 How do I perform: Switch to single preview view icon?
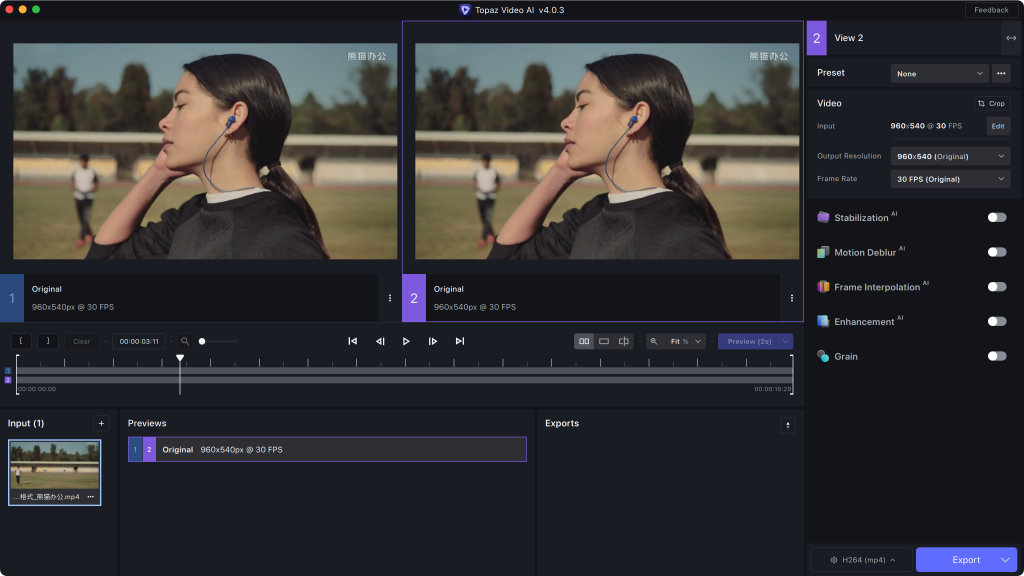tap(604, 340)
